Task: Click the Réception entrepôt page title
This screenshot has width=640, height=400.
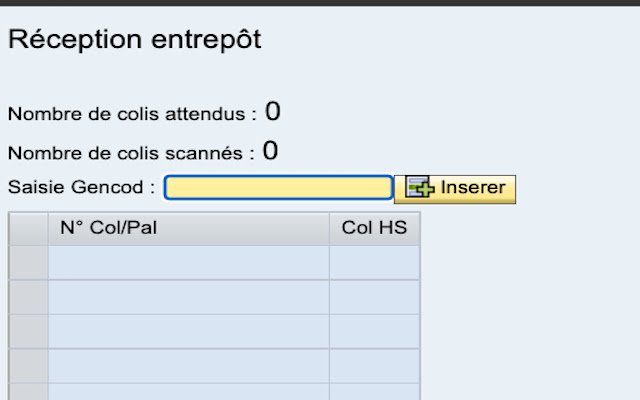Action: pyautogui.click(x=134, y=40)
